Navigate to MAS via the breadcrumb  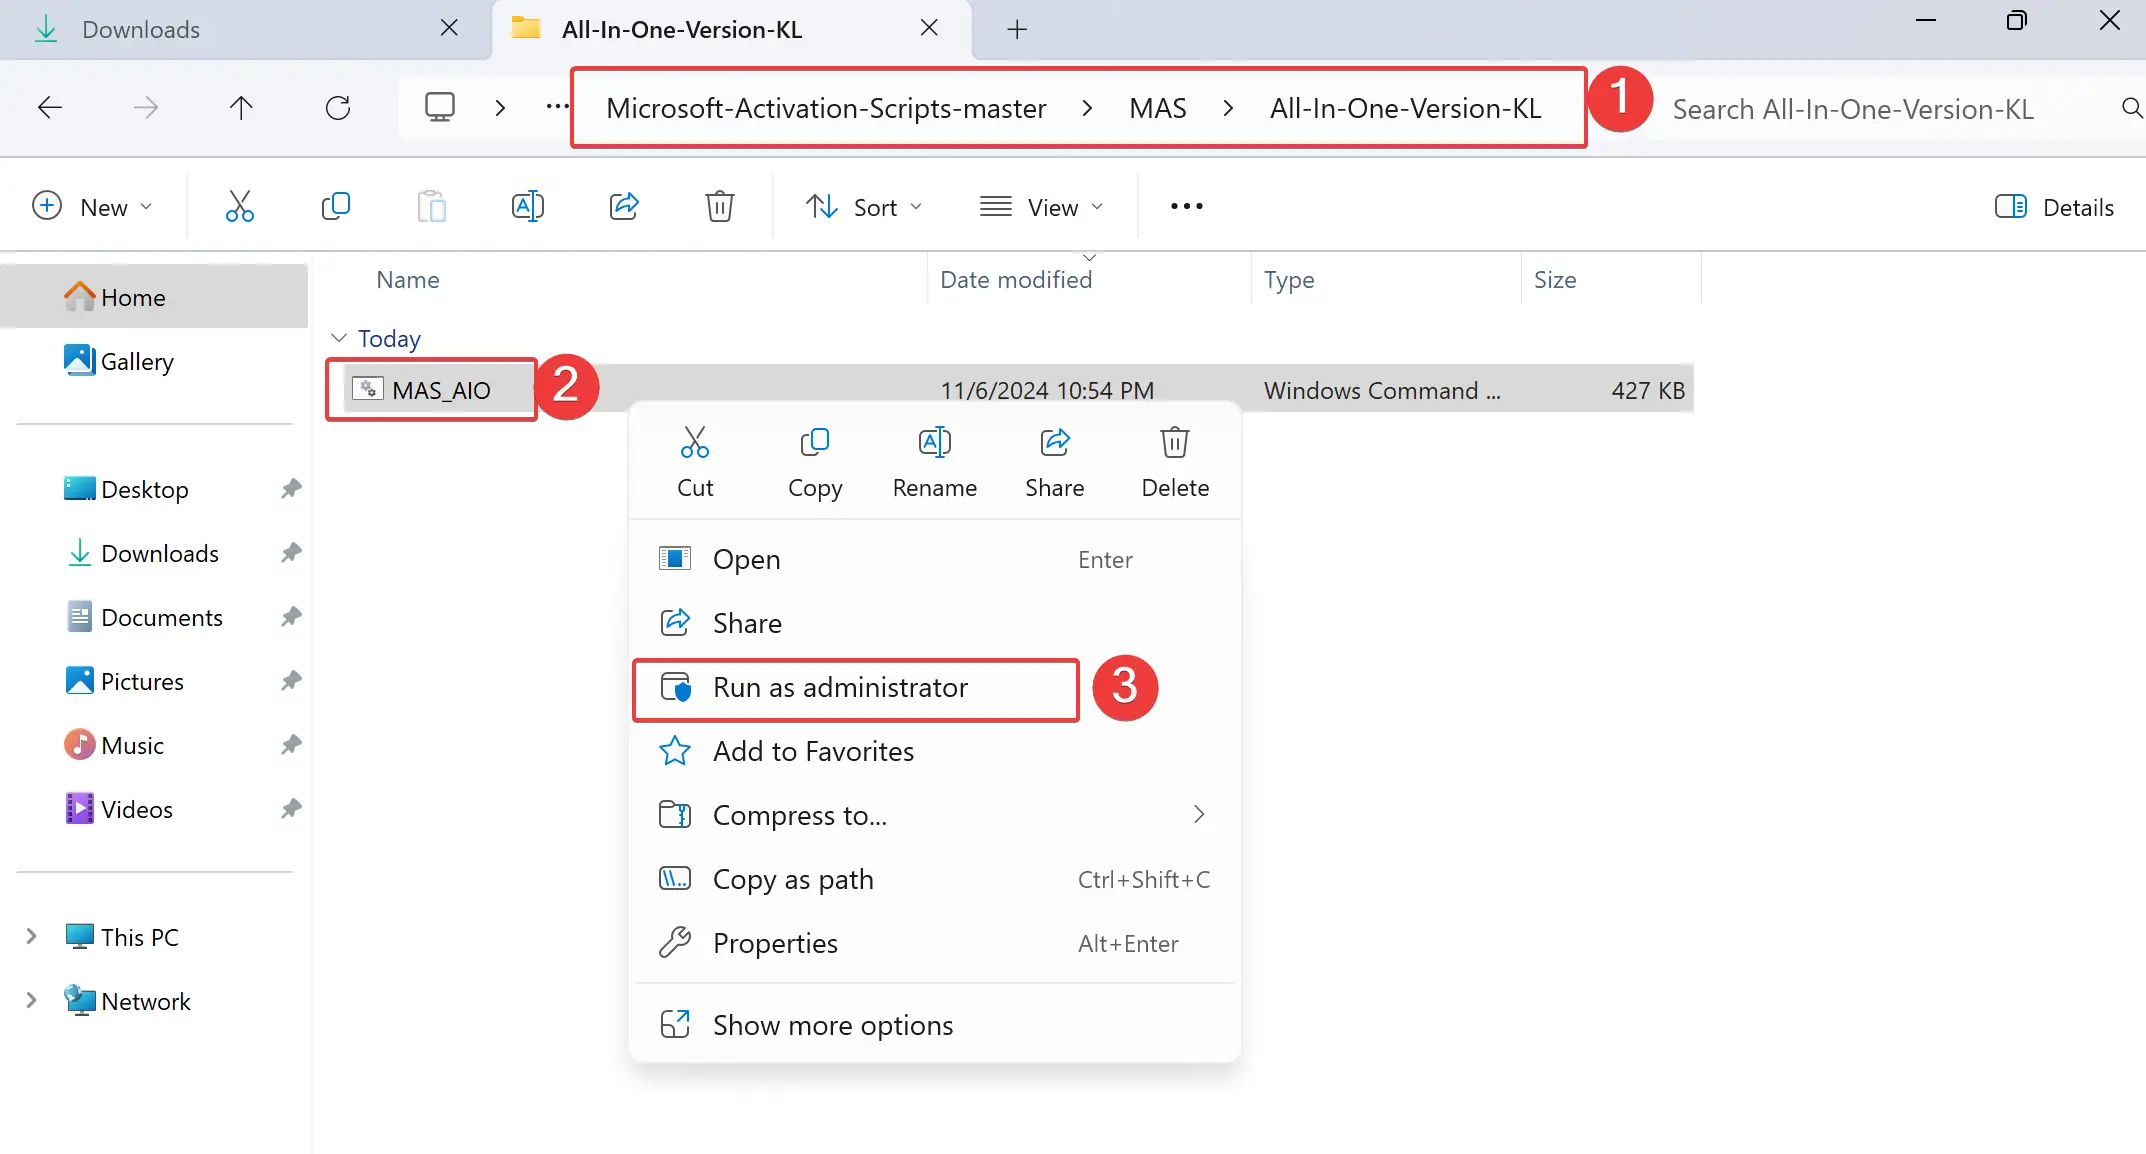pos(1157,108)
